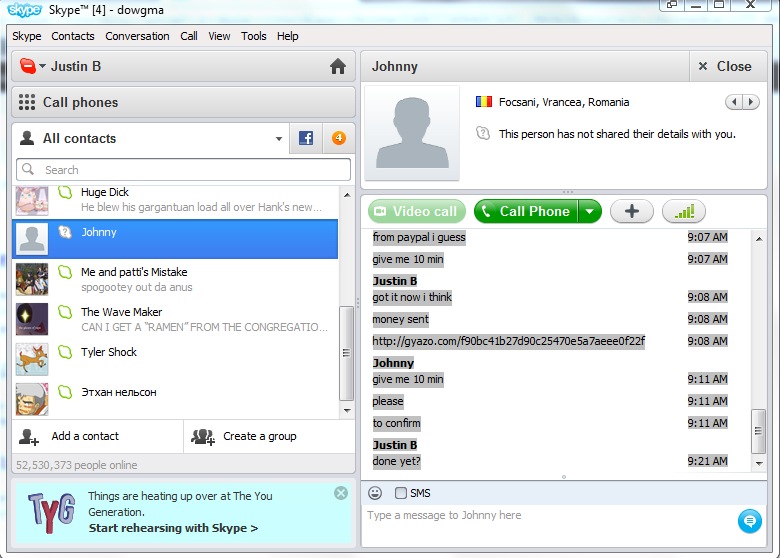The image size is (780, 558).
Task: Click Johnny's large profile picture
Action: point(412,133)
